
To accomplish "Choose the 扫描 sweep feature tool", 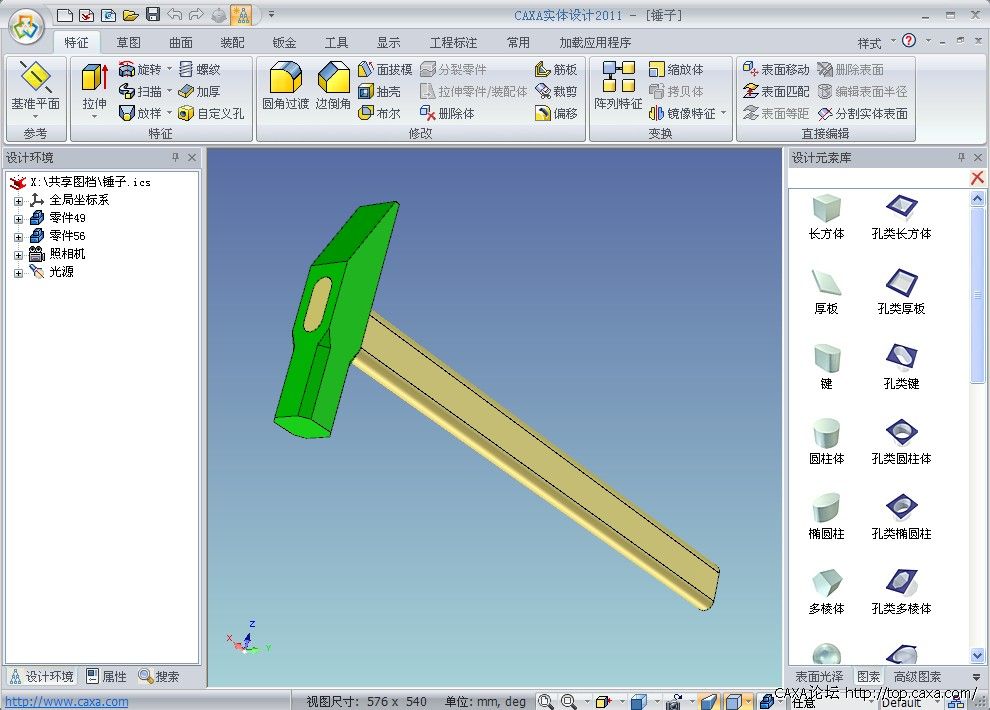I will 140,91.
